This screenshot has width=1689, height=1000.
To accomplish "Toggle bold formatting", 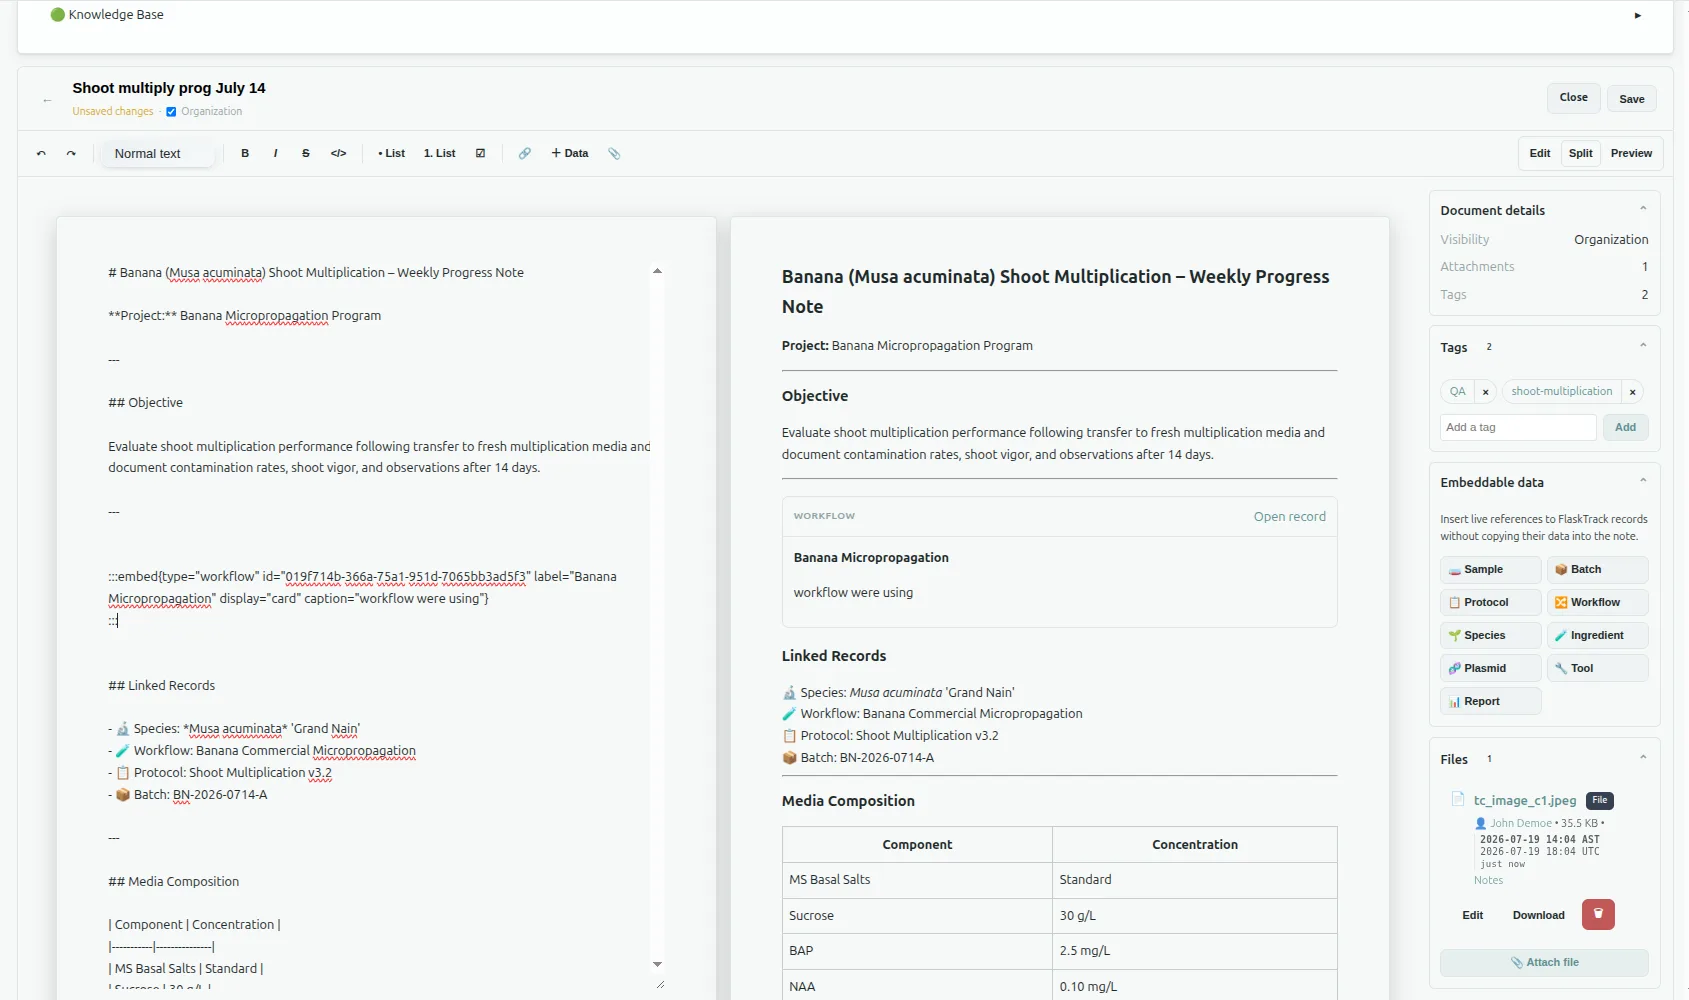I will pos(245,154).
